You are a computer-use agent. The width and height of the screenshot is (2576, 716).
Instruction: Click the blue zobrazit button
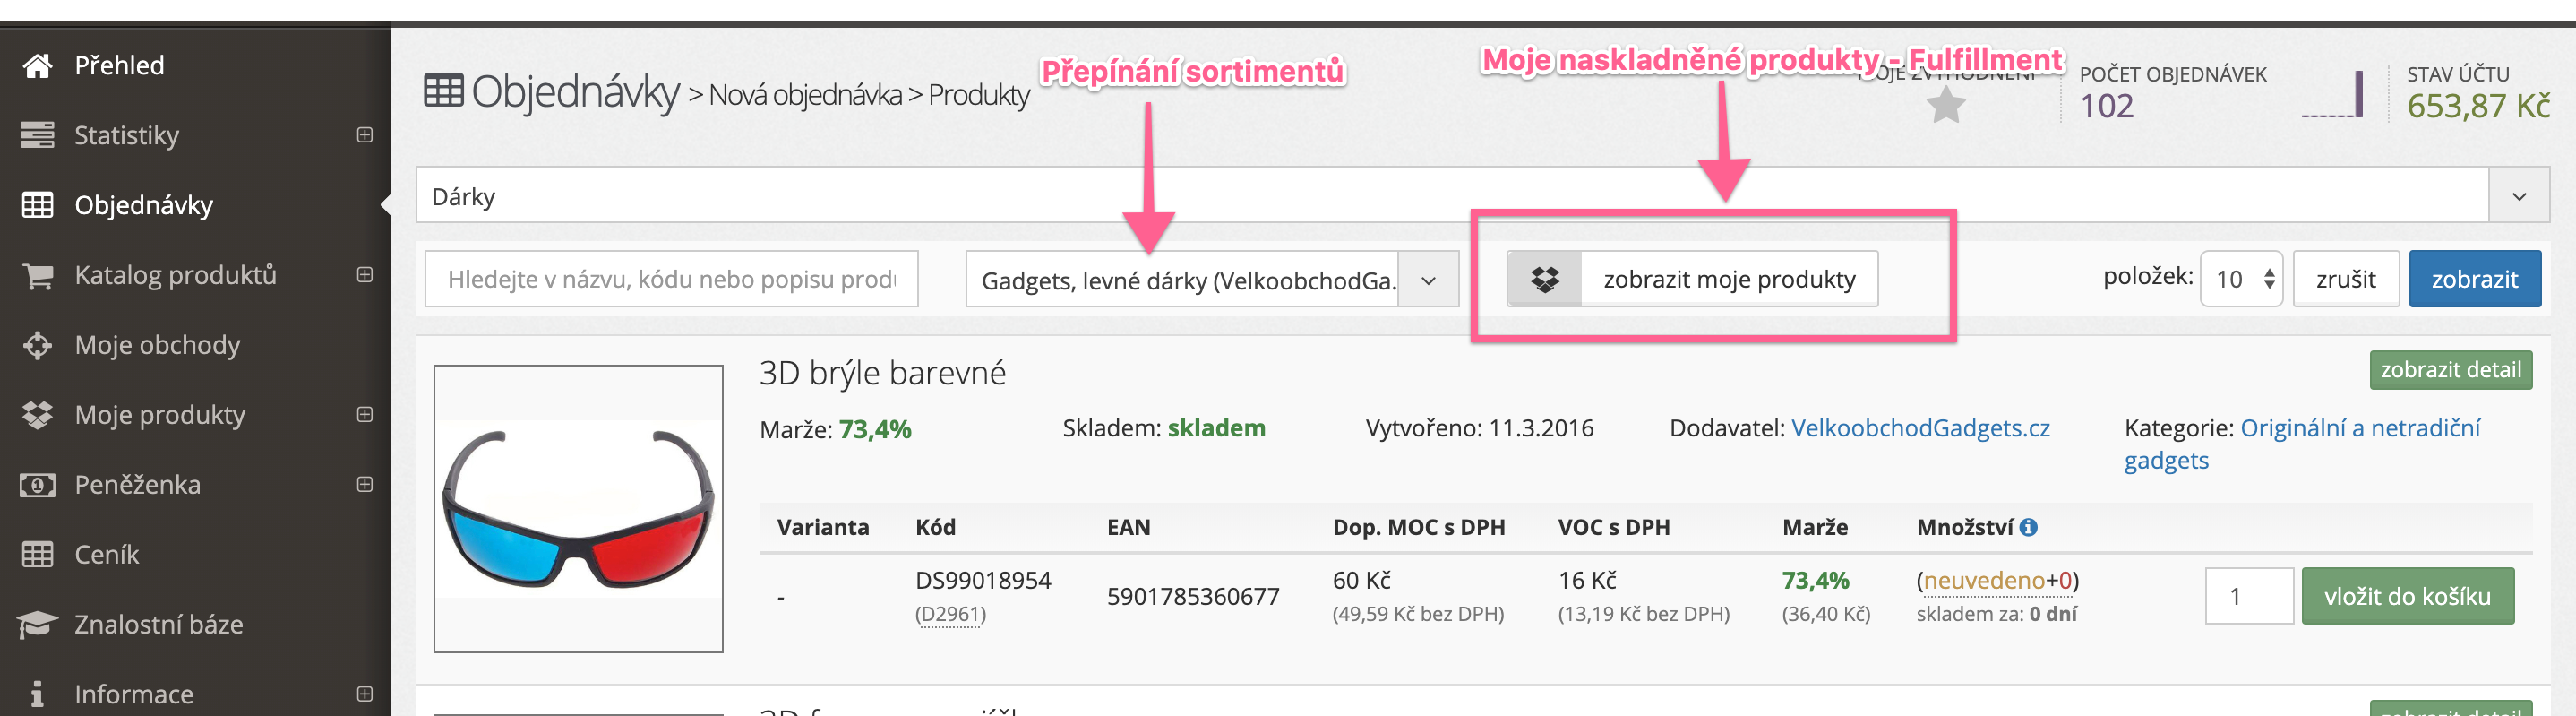click(2475, 279)
